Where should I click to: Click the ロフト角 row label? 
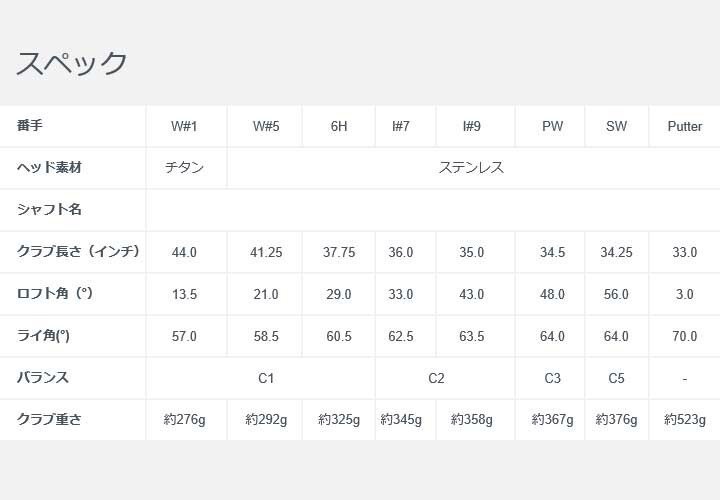tap(55, 294)
